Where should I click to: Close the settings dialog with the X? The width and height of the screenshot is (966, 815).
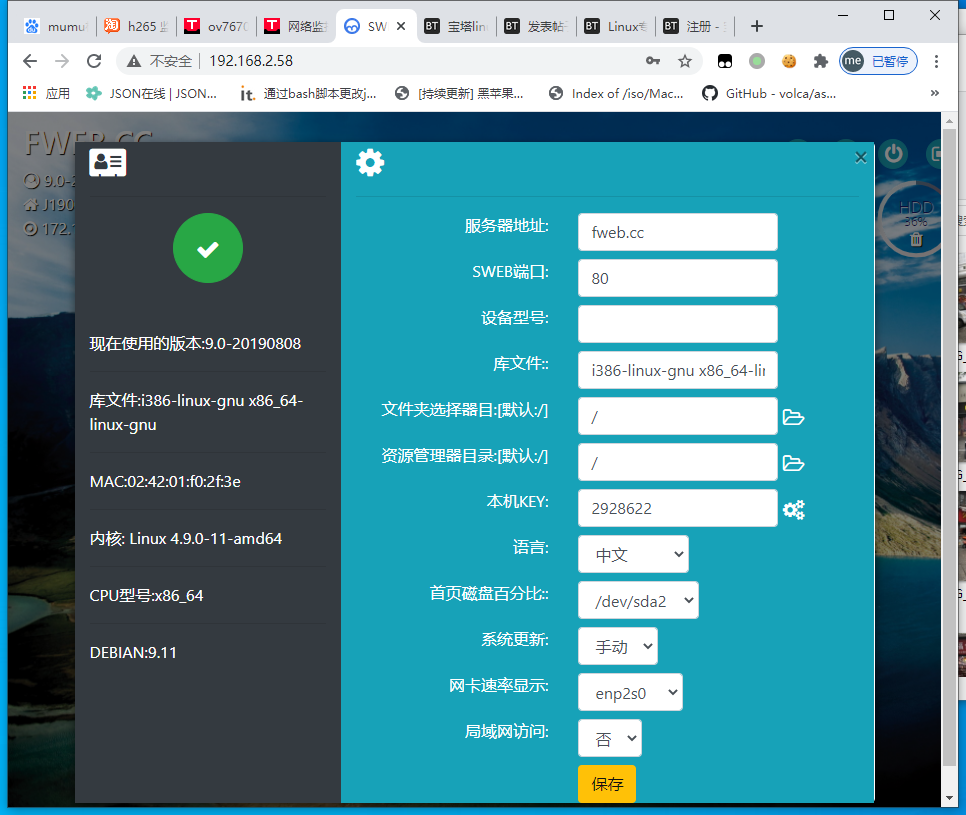click(861, 158)
